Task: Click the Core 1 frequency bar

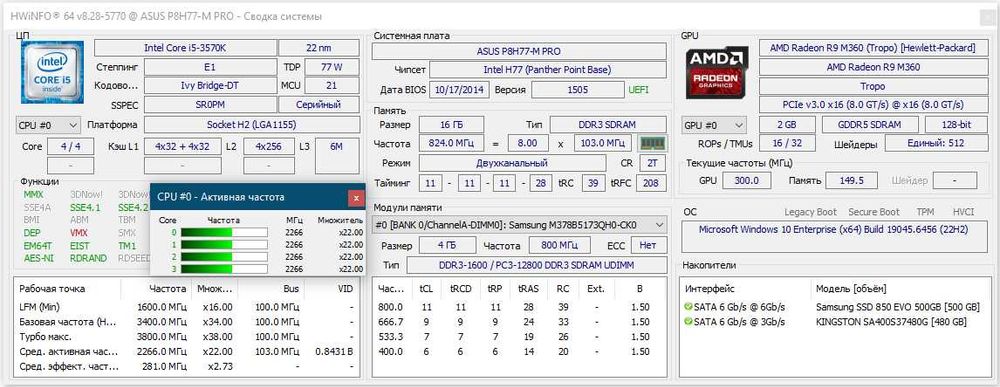Action: coord(224,245)
